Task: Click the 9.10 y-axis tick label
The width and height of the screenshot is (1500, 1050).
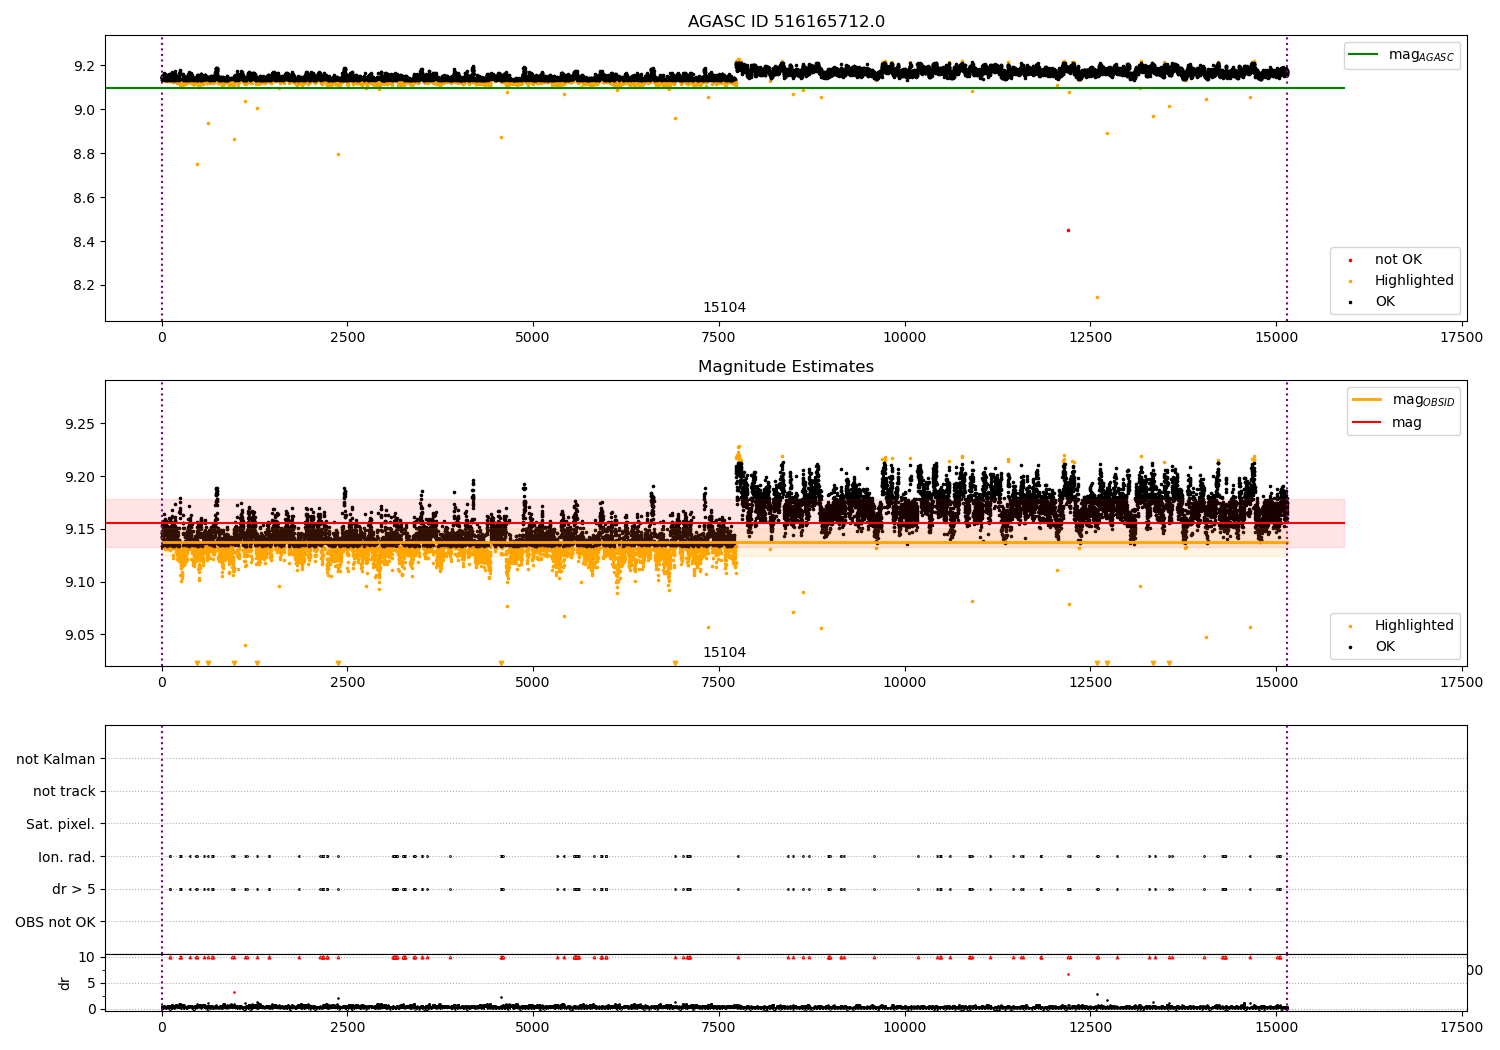Action: click(x=80, y=582)
